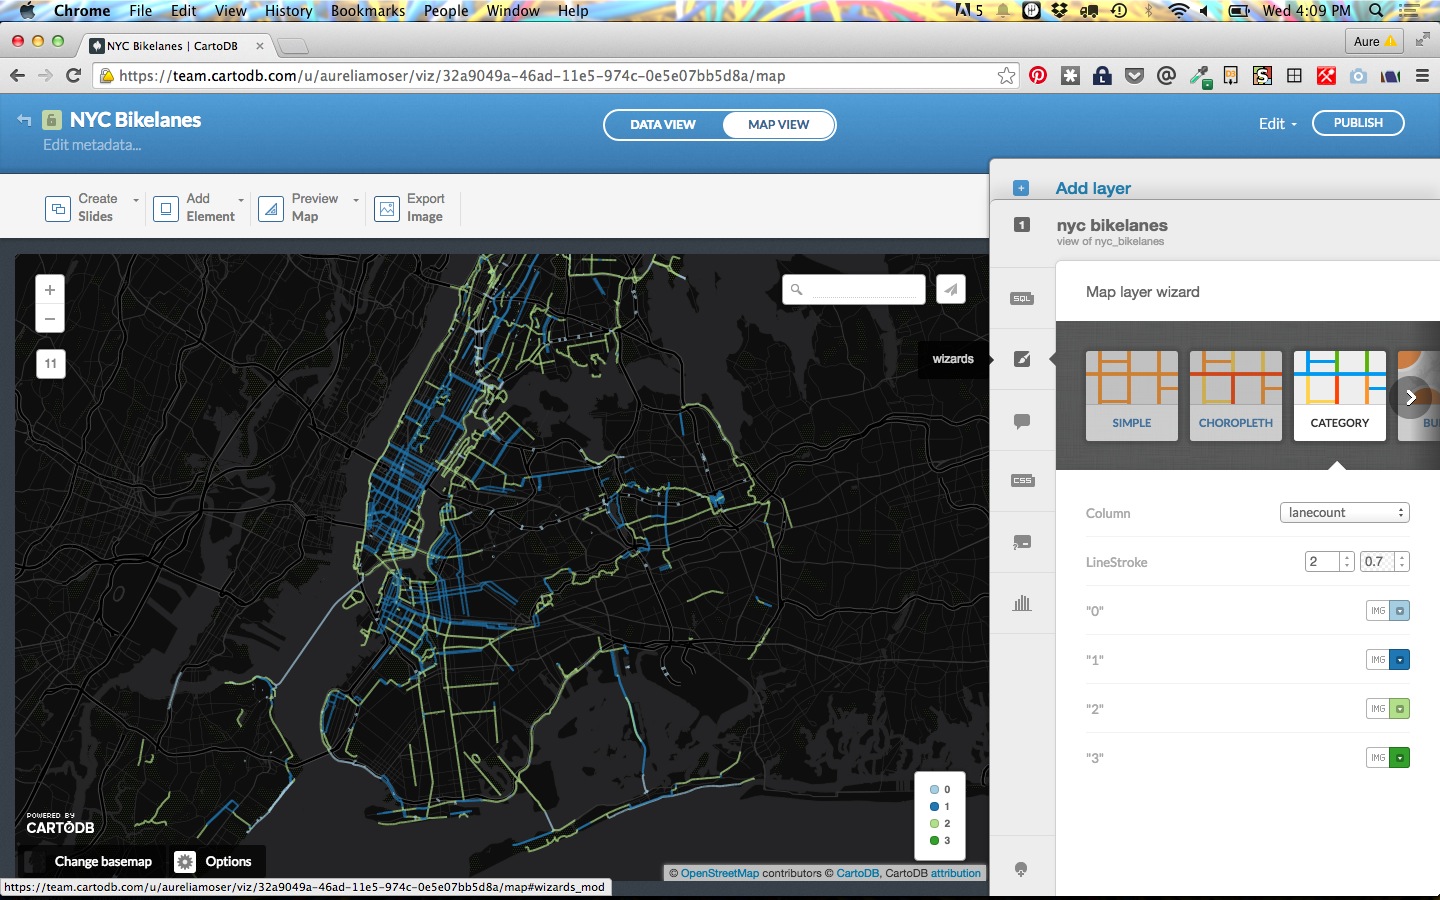Toggle IMG option for category "2"
The image size is (1440, 900).
tap(1378, 709)
